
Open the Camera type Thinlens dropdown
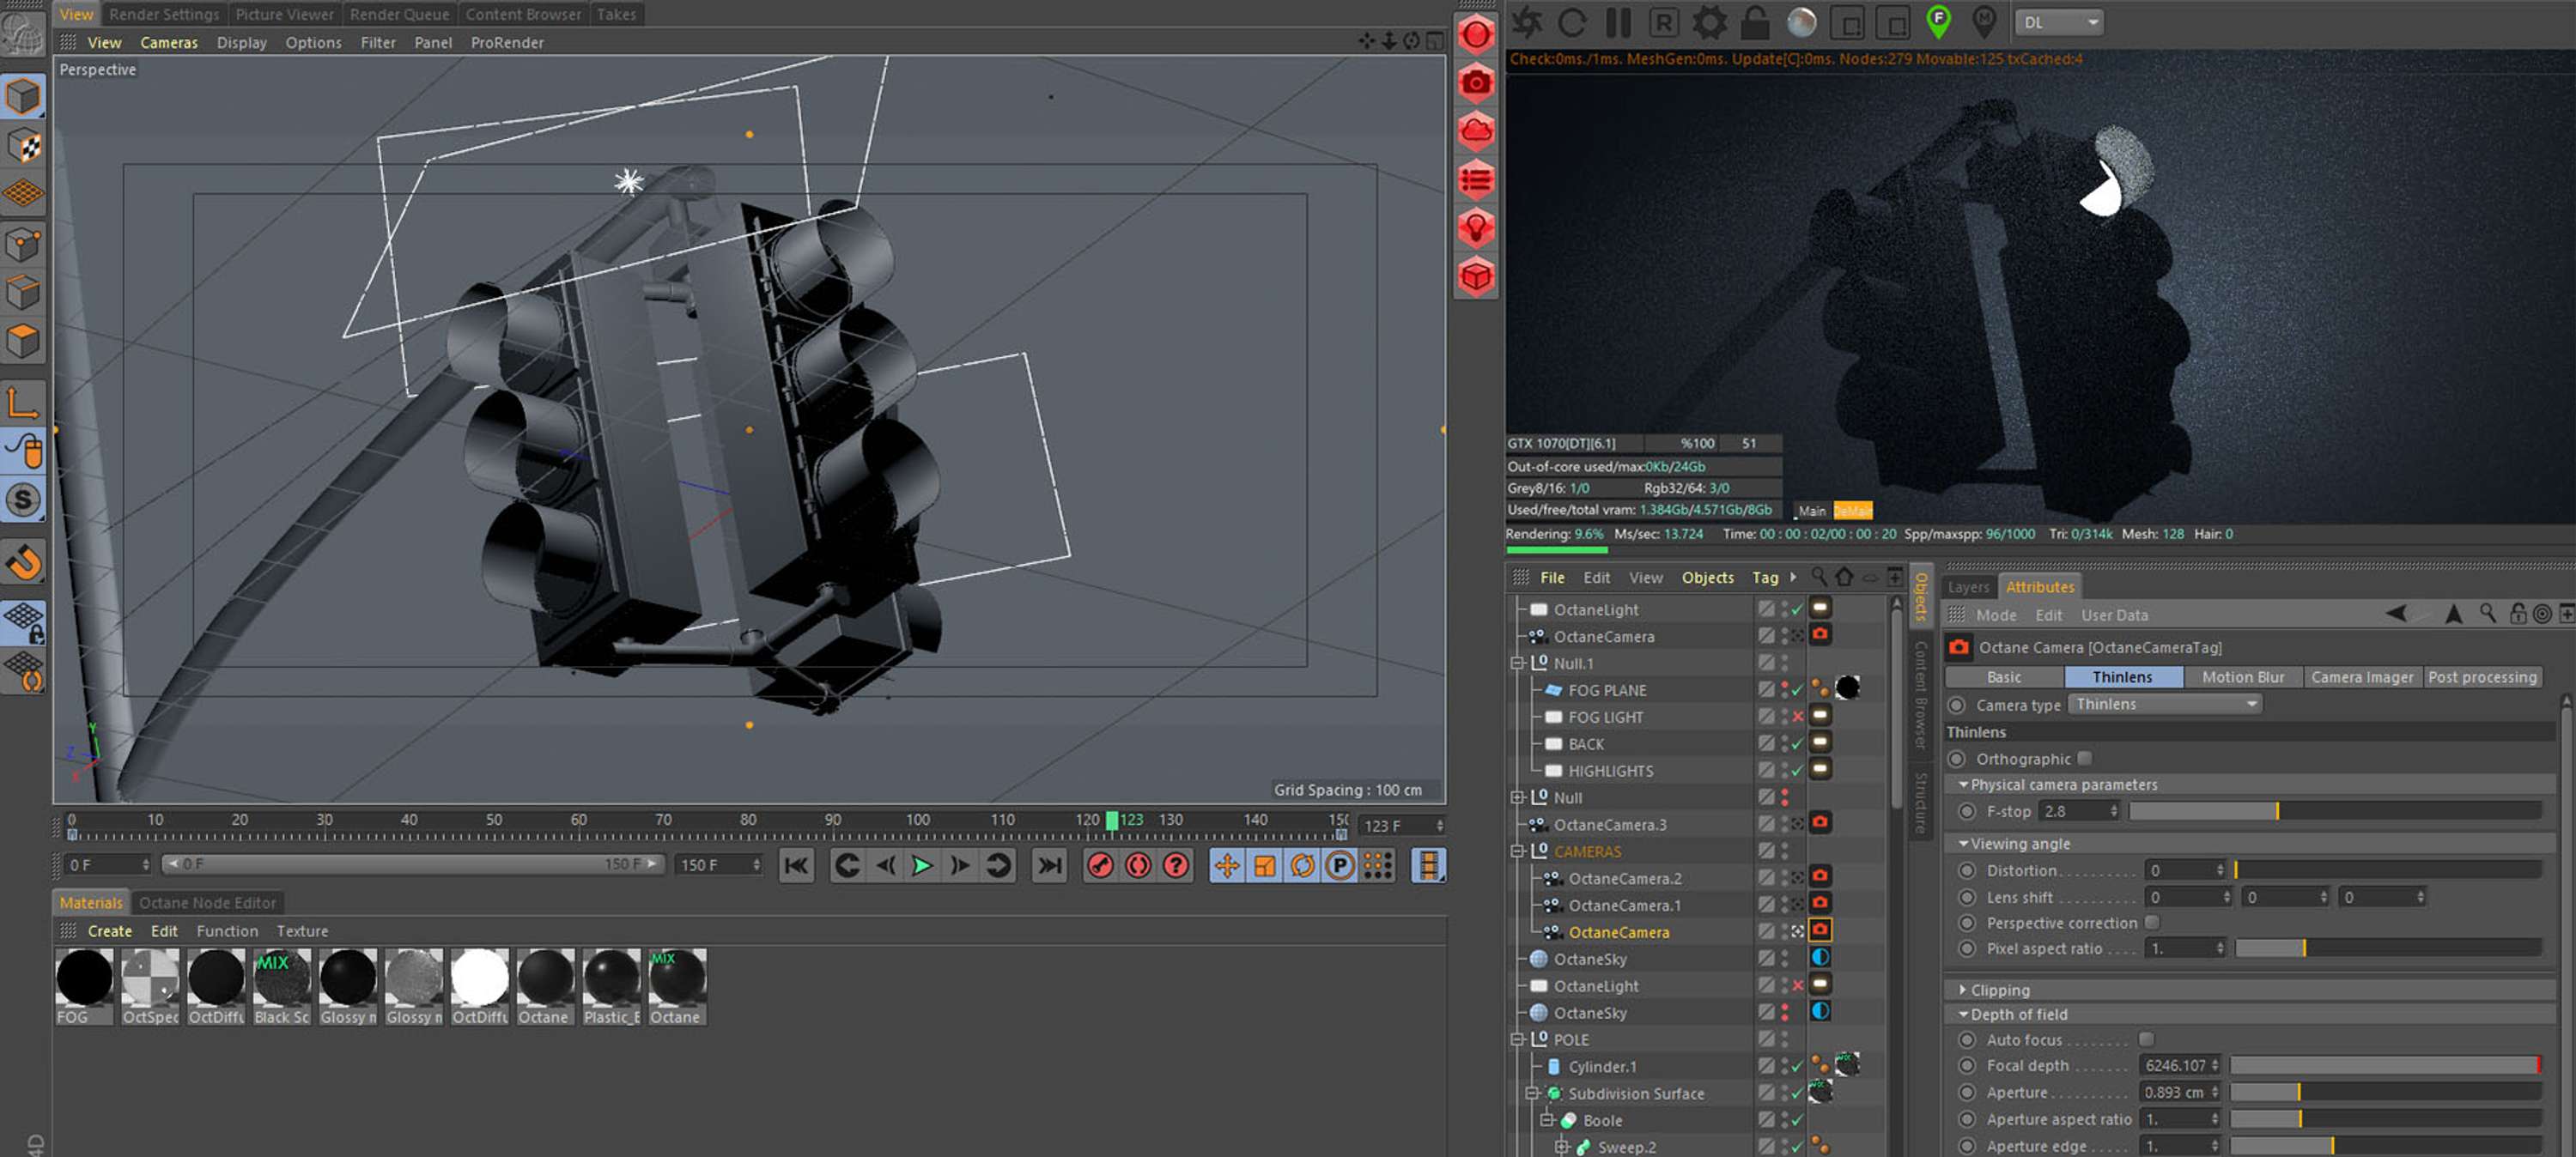[x=2164, y=704]
